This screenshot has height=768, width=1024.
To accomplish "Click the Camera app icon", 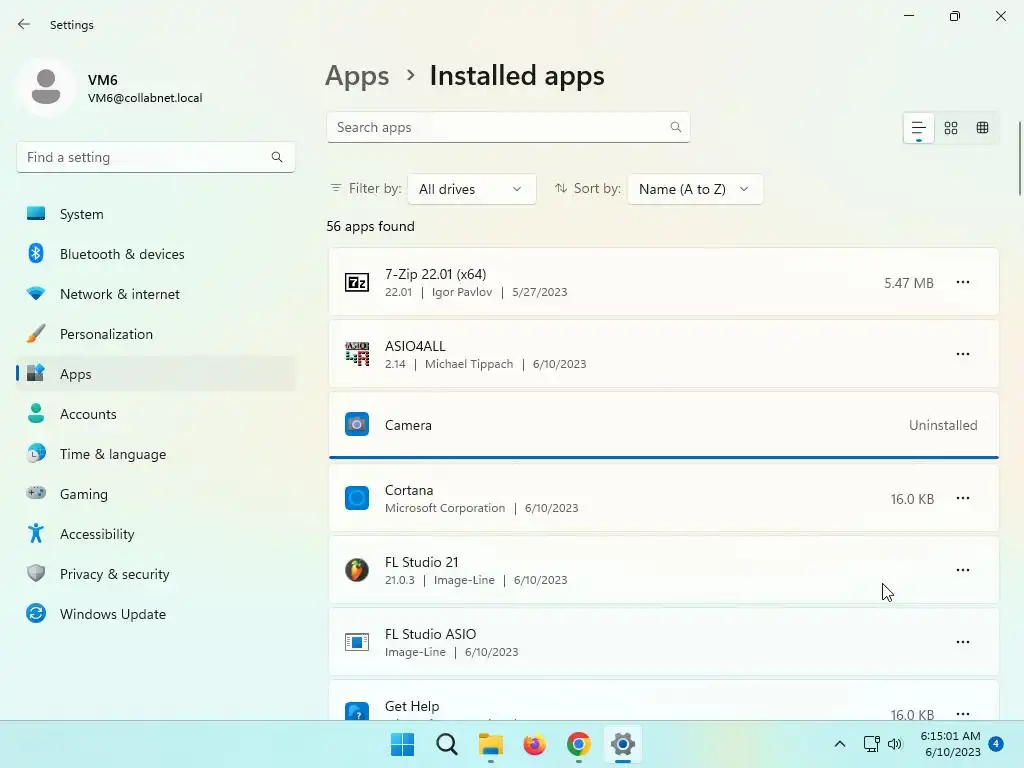I will (x=357, y=424).
